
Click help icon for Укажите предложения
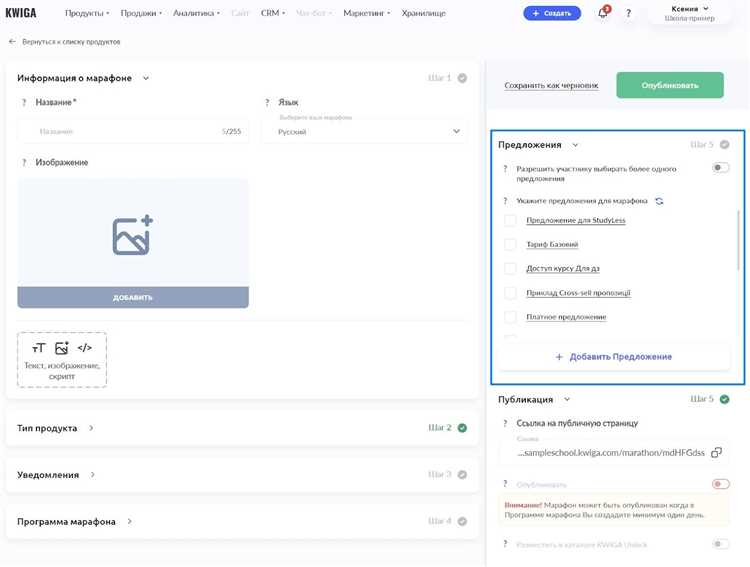505,201
